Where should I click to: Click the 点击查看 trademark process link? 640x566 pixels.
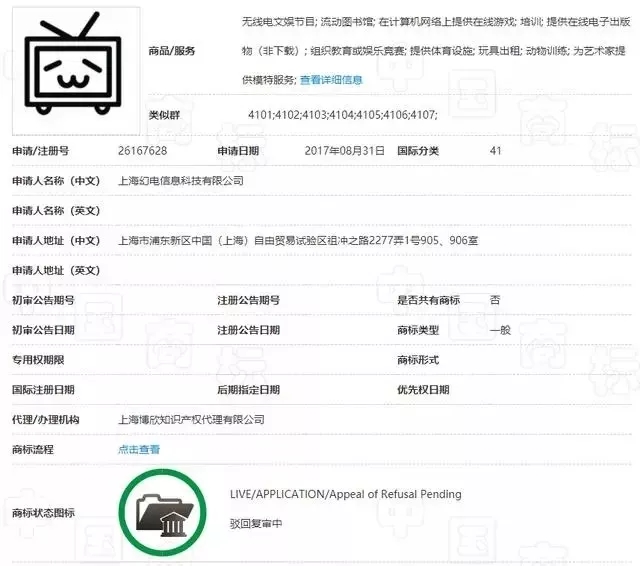pos(139,450)
